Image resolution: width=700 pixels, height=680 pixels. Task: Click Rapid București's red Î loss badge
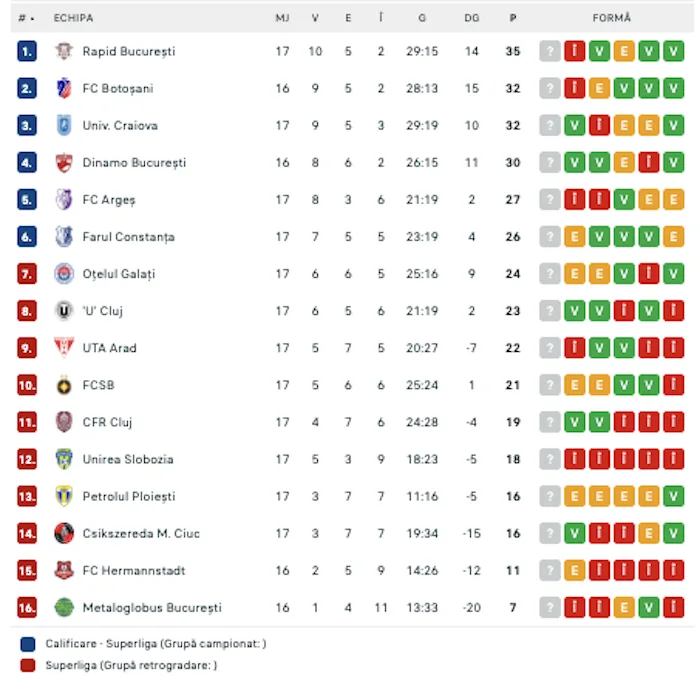click(x=575, y=51)
